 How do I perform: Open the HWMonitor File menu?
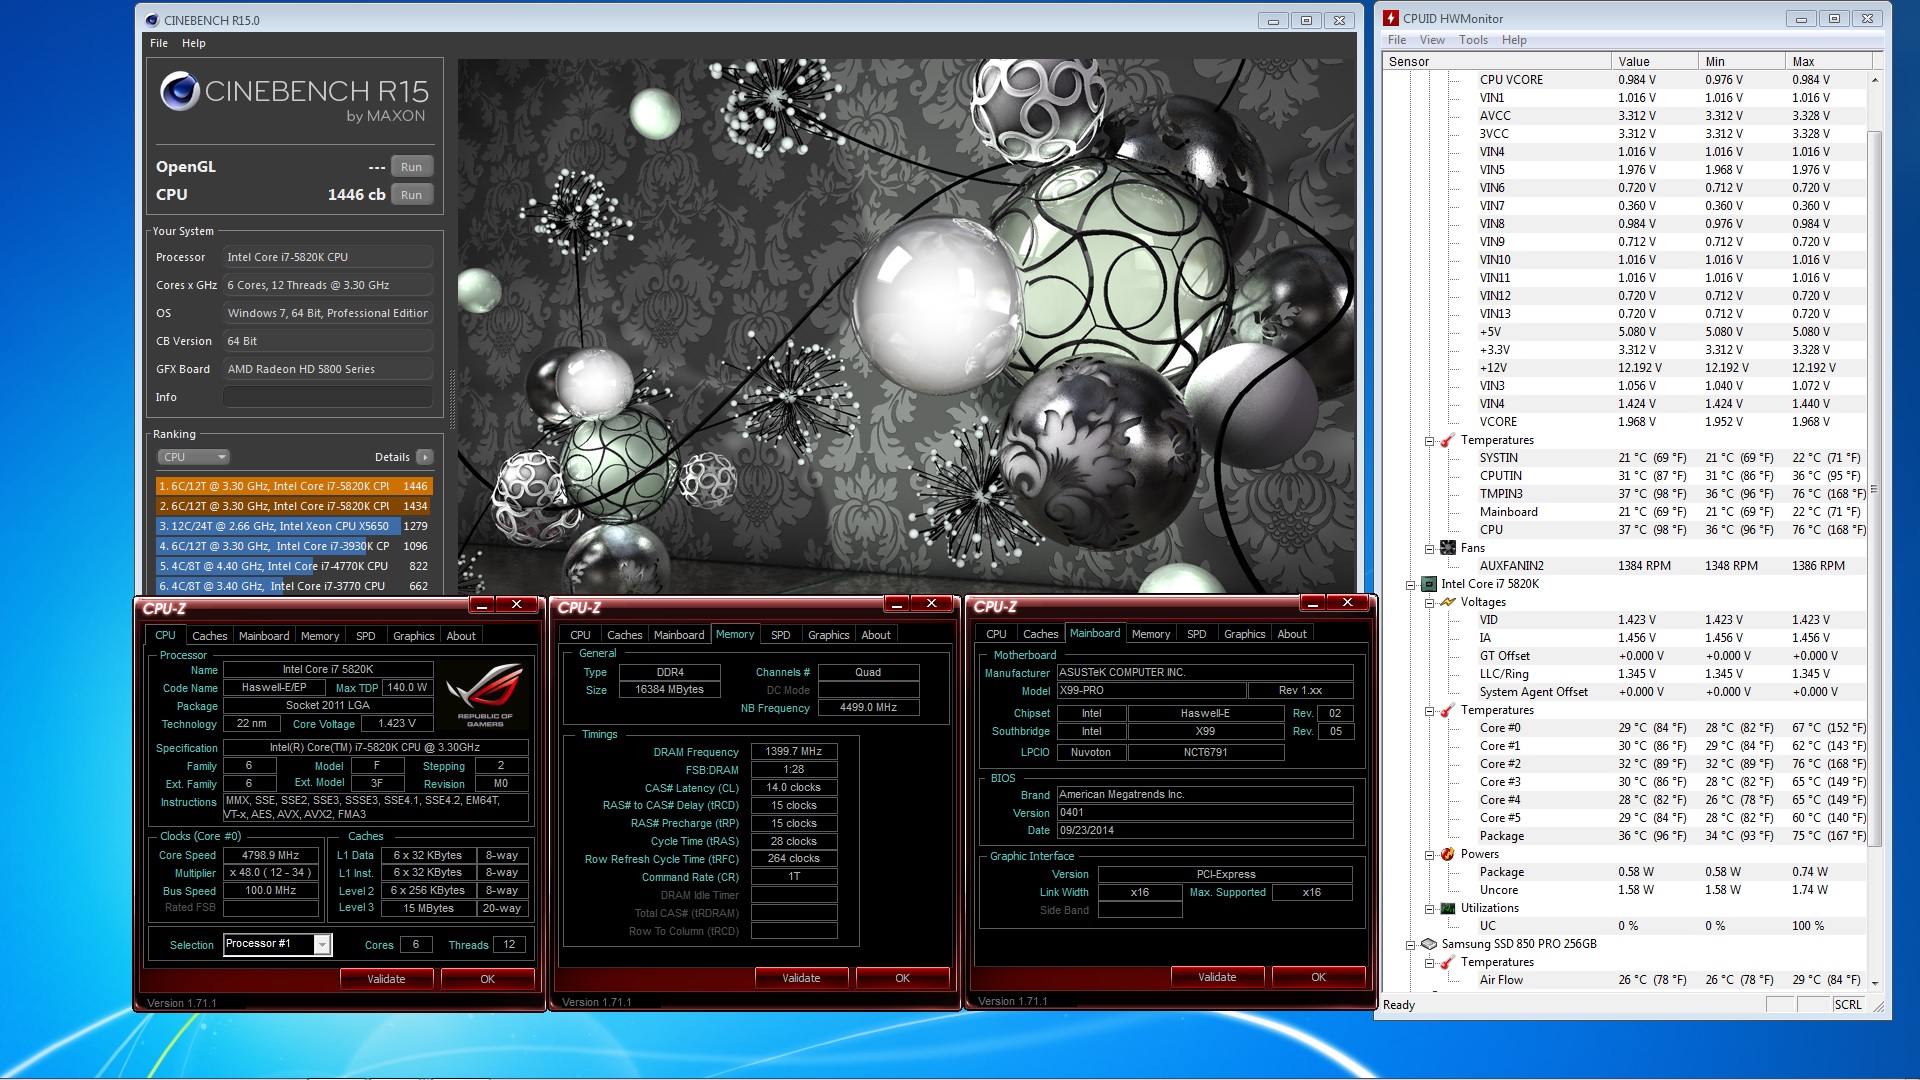tap(1397, 40)
